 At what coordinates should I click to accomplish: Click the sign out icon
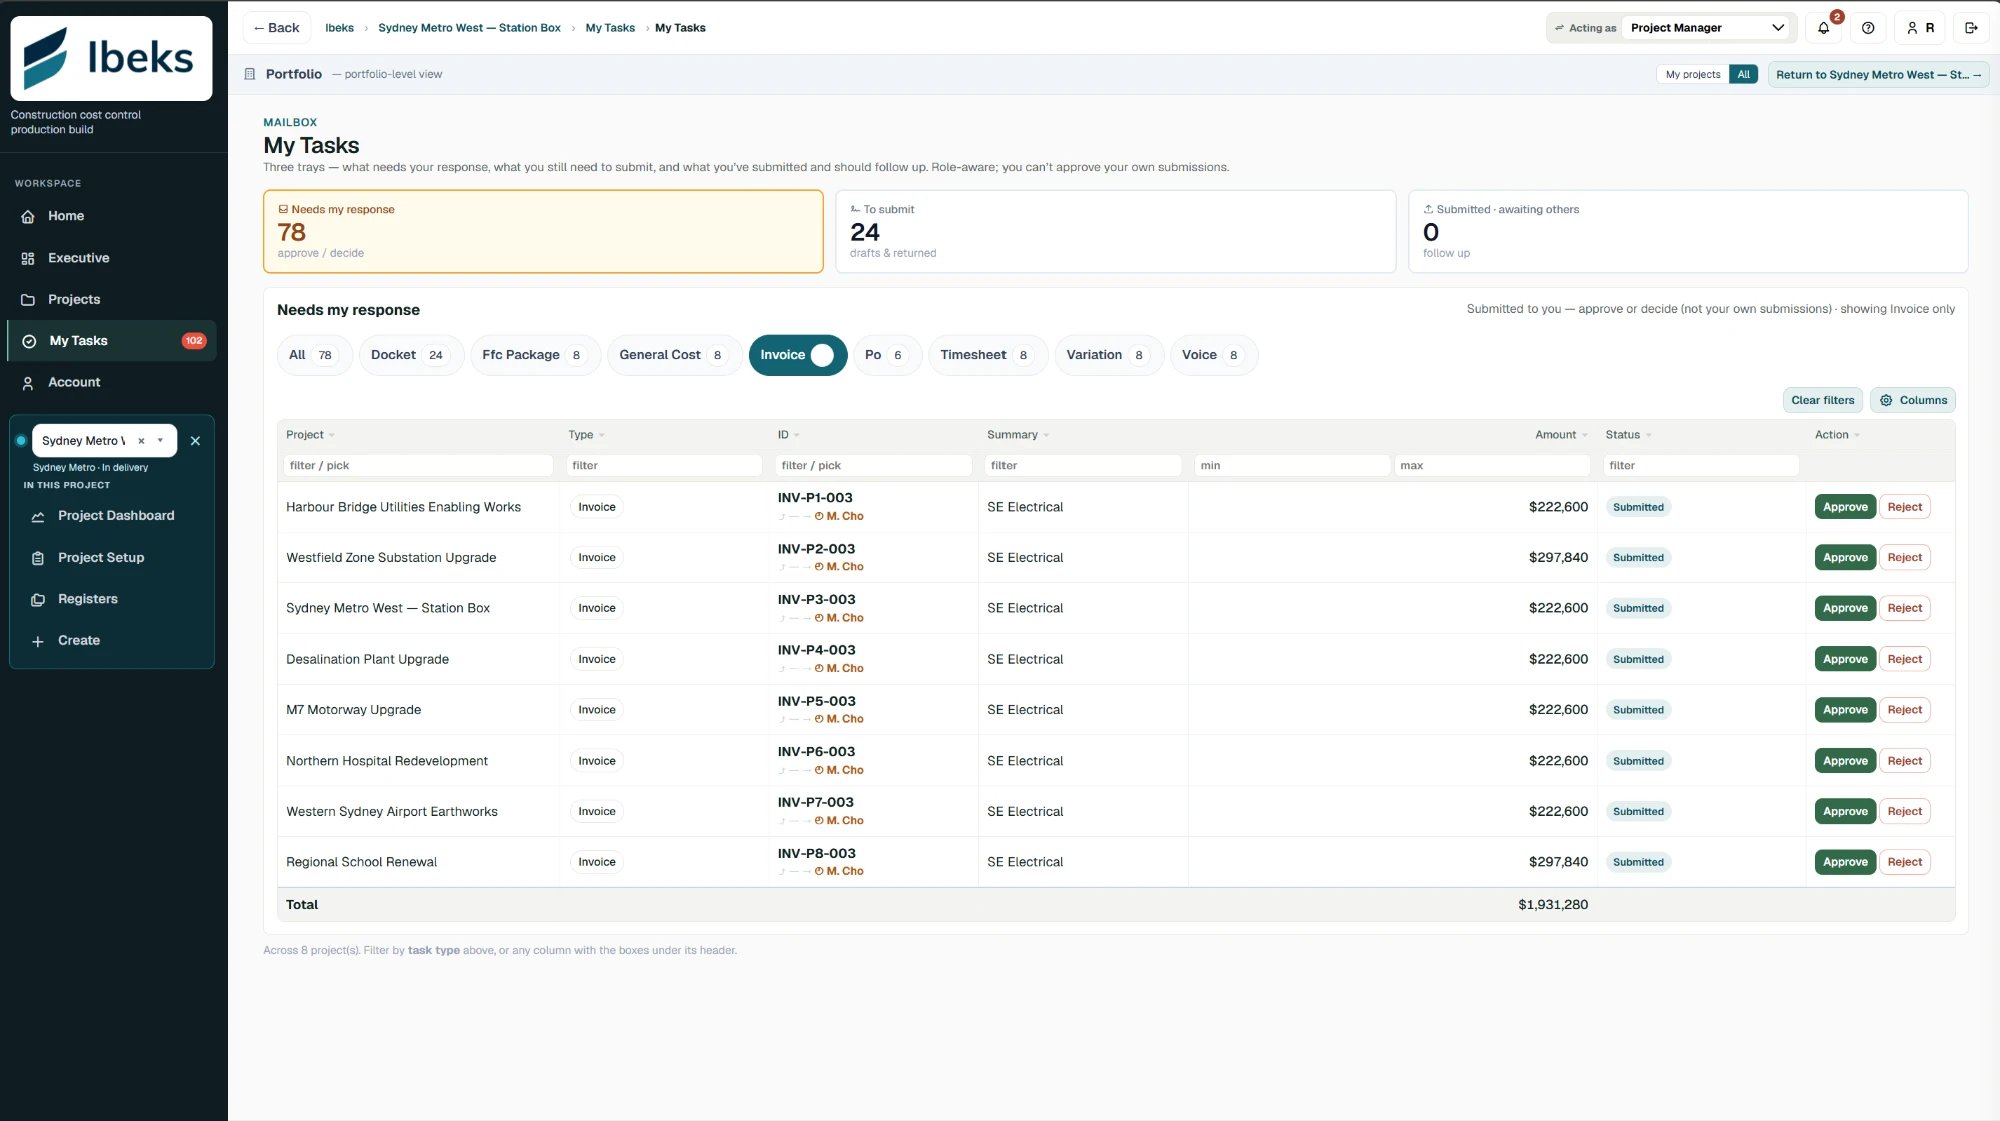pyautogui.click(x=1971, y=28)
